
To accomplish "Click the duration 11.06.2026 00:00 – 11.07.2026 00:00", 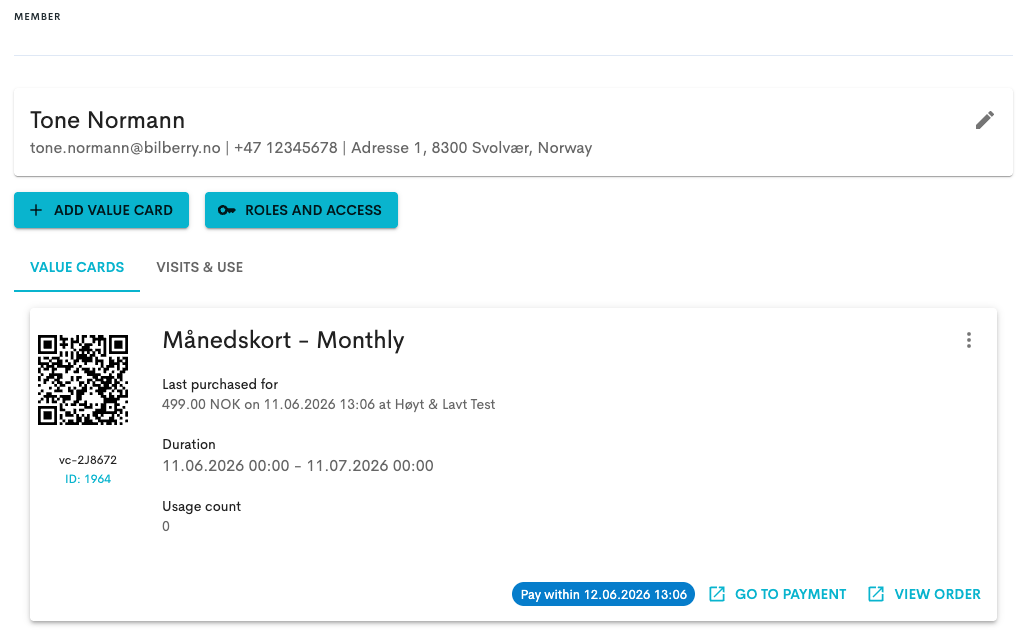I will [298, 466].
